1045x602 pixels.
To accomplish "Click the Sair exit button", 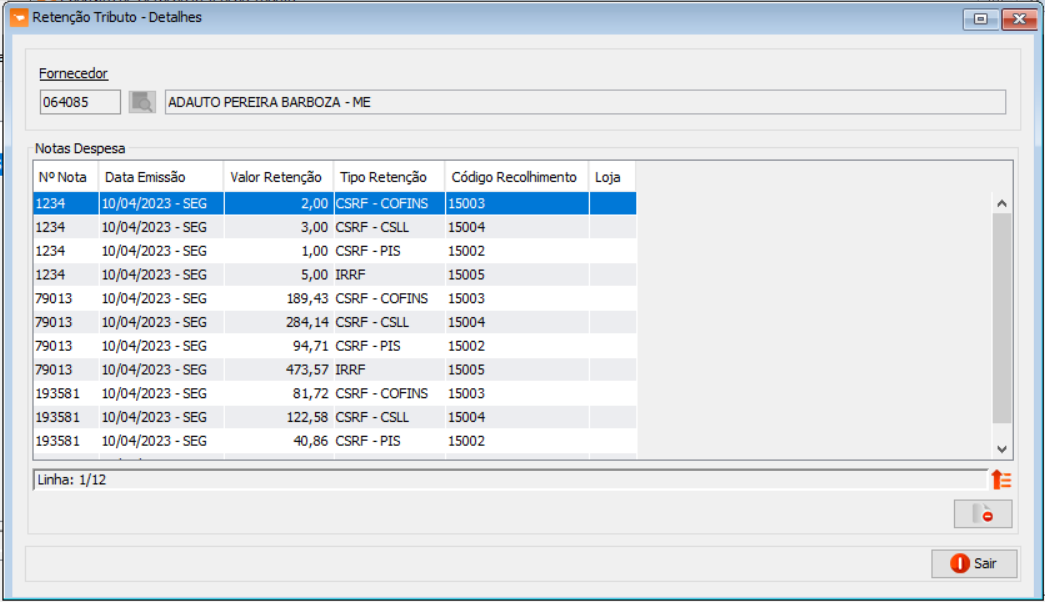I will coord(974,563).
